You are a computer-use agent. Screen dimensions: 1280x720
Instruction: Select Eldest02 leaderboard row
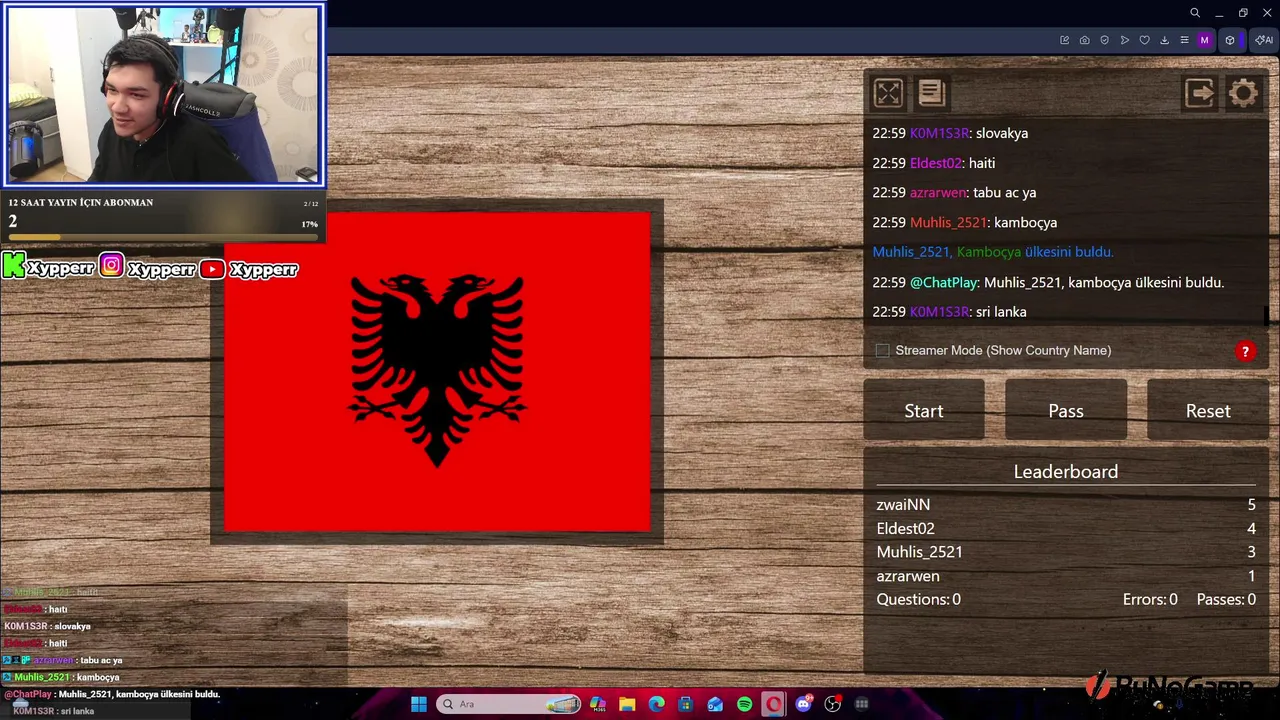(x=1066, y=529)
